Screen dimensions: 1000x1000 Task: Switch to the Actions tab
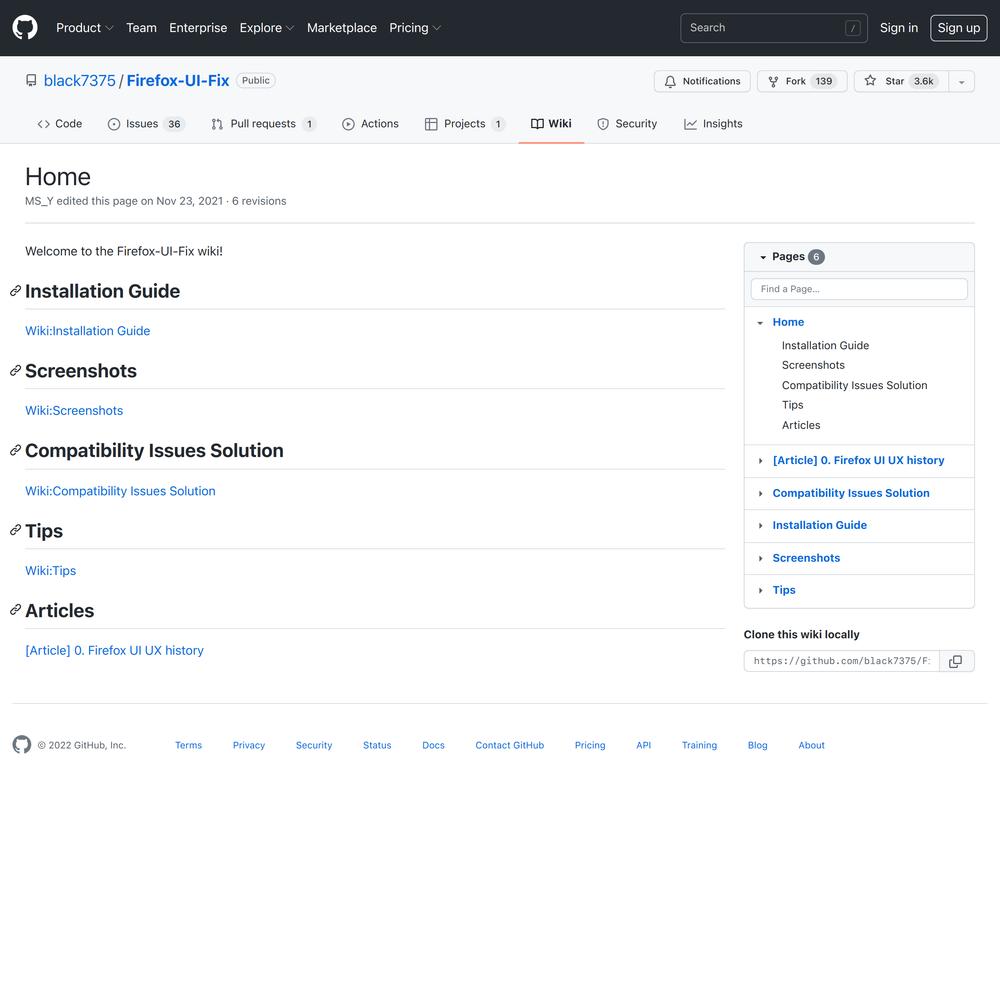click(371, 124)
